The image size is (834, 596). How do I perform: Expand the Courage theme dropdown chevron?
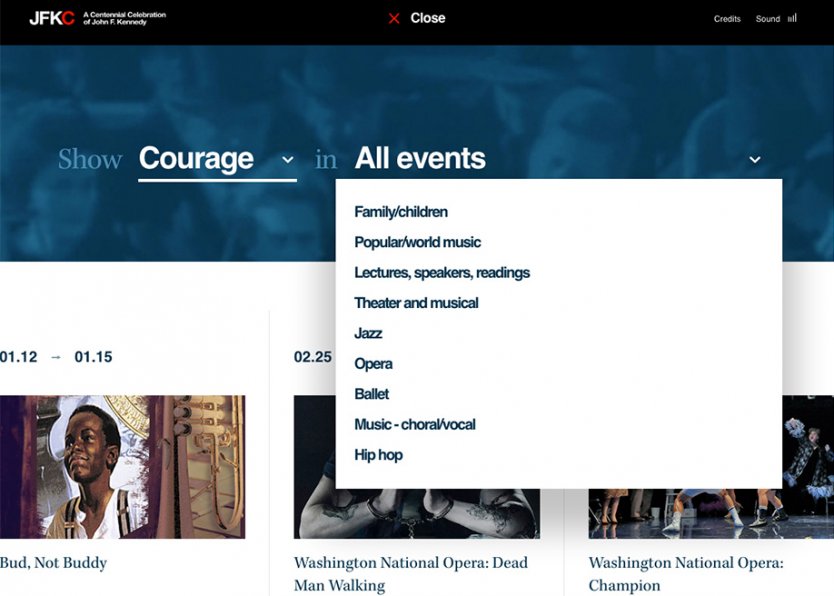pyautogui.click(x=288, y=160)
